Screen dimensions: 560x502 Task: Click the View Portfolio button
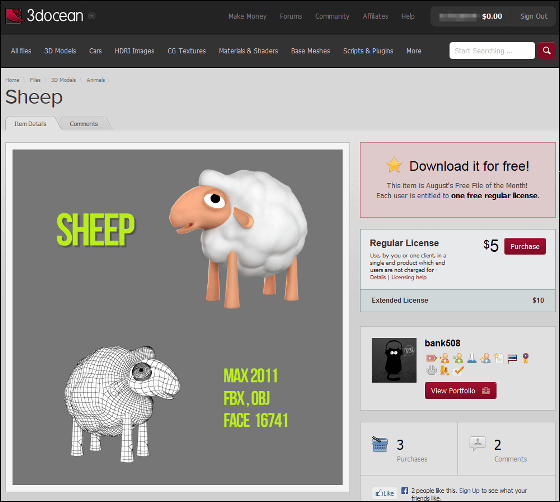click(x=460, y=391)
